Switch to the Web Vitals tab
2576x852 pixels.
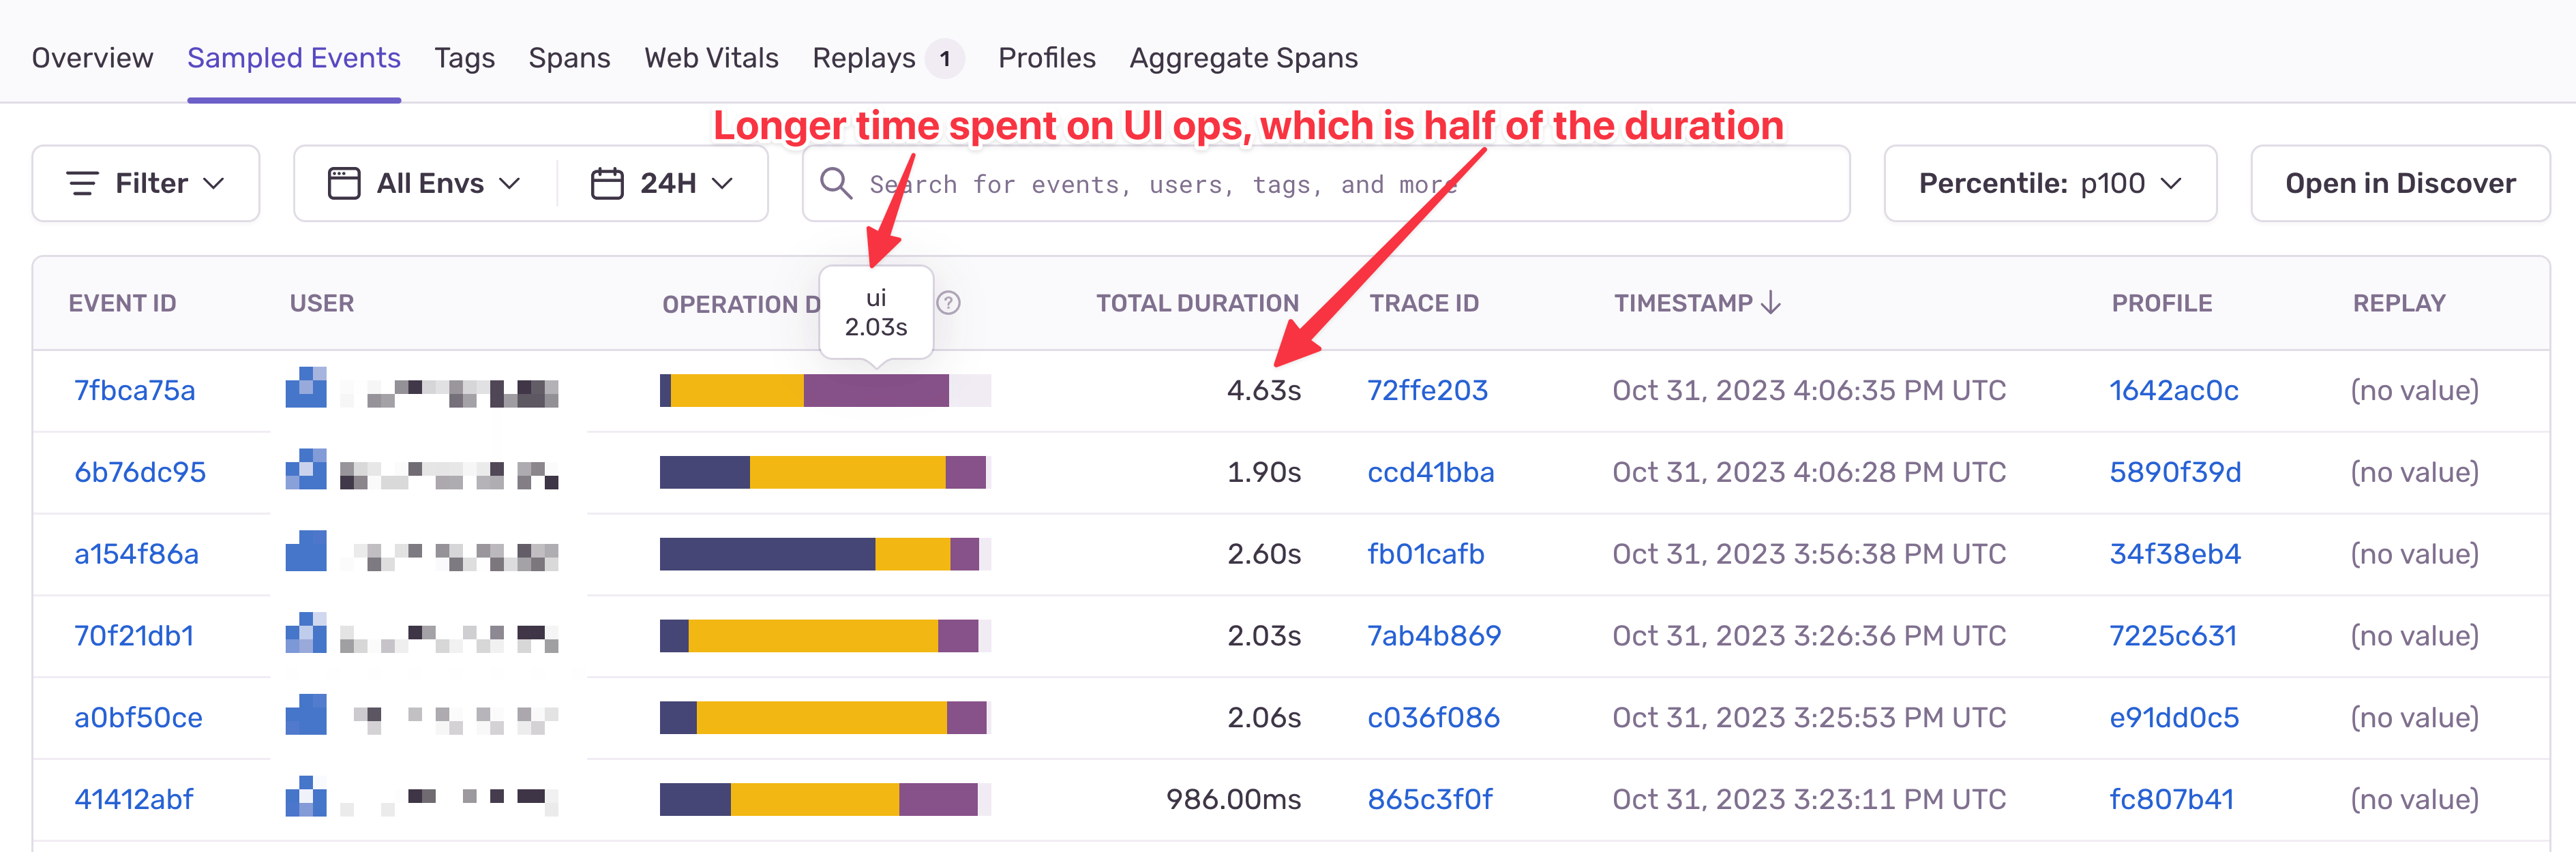(711, 58)
